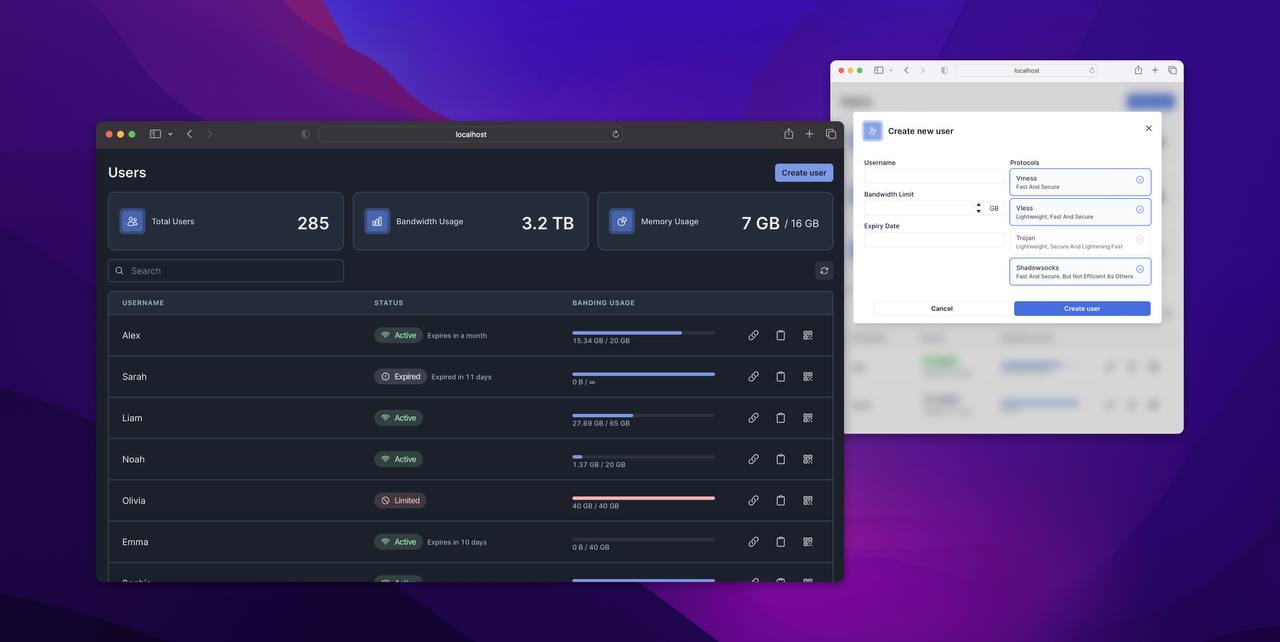Toggle the Vless protocol option
Image resolution: width=1280 pixels, height=642 pixels.
point(1080,212)
